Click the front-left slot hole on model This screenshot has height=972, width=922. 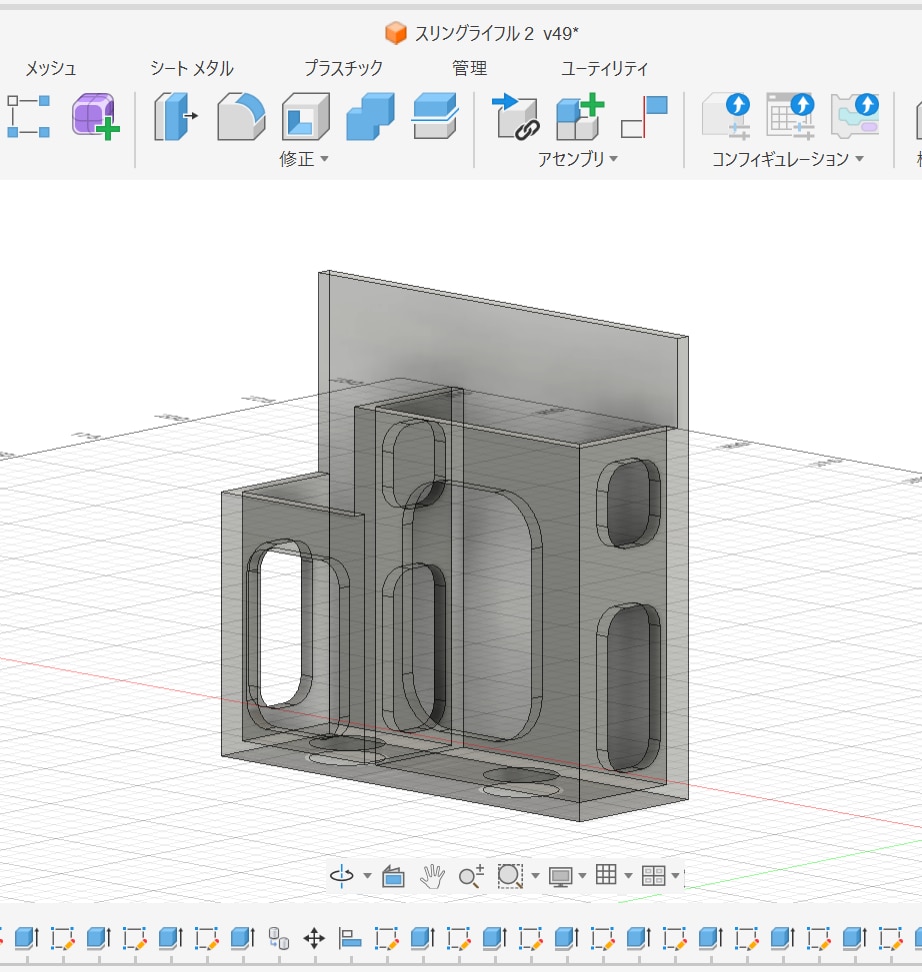(x=283, y=626)
